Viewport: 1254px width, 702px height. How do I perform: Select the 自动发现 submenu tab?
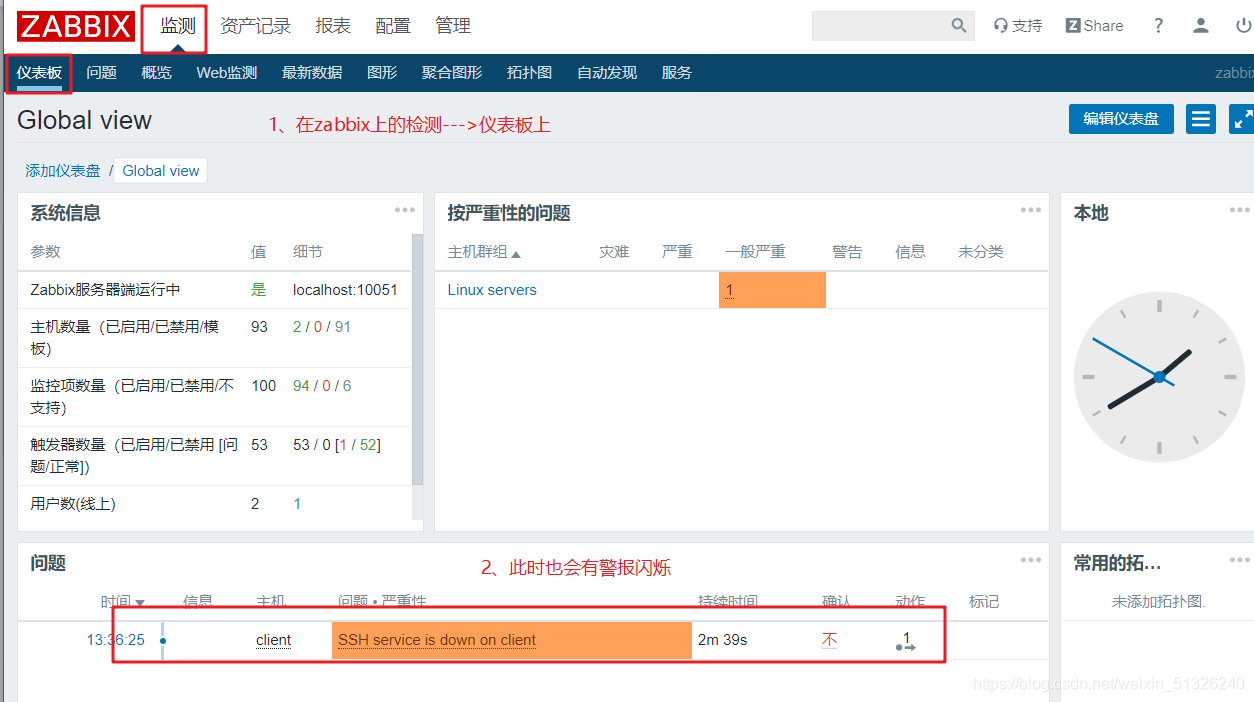click(x=607, y=72)
